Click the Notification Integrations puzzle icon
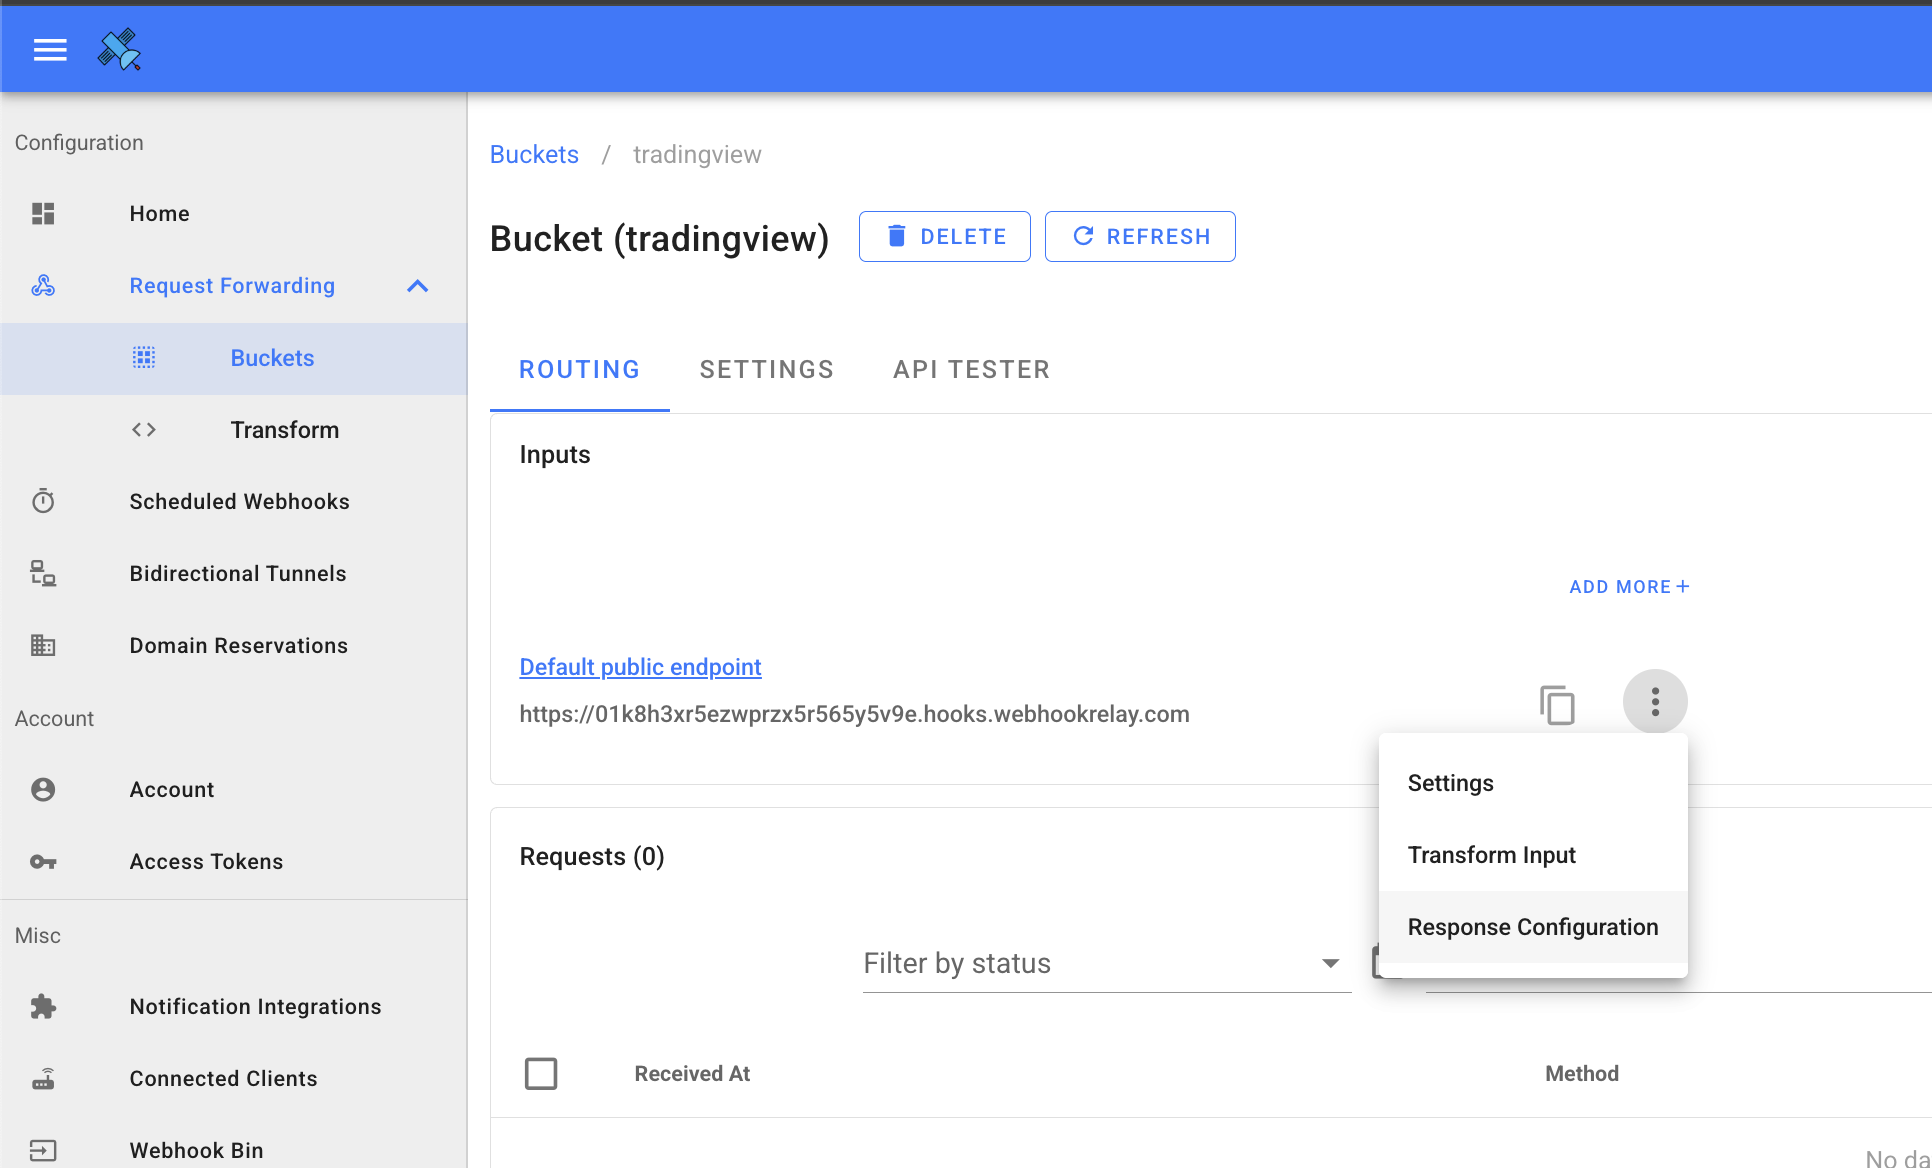Screen dimensions: 1932x1168 43,1006
